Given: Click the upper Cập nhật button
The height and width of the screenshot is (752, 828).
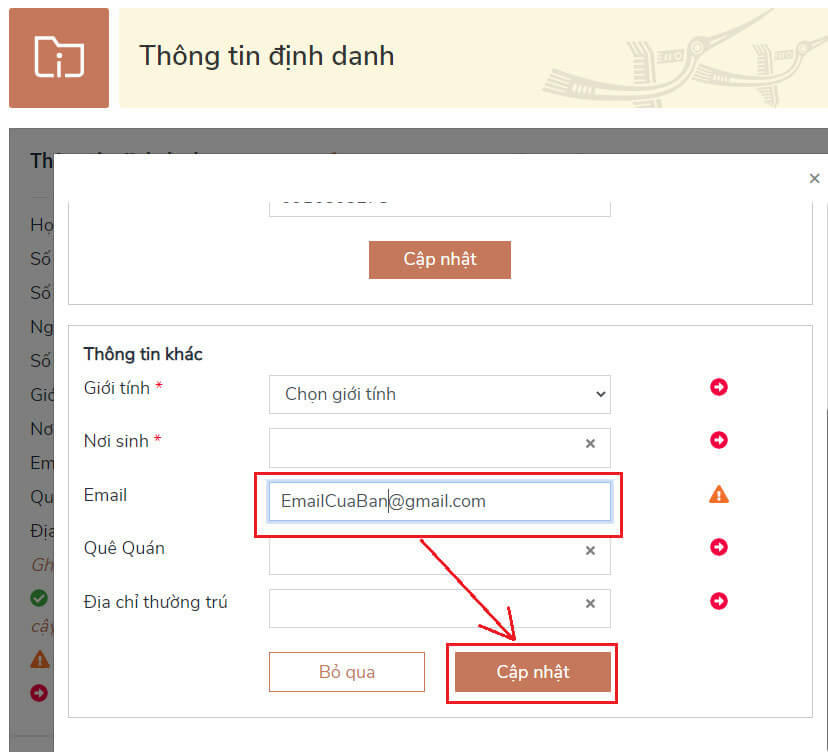Looking at the screenshot, I should 439,259.
